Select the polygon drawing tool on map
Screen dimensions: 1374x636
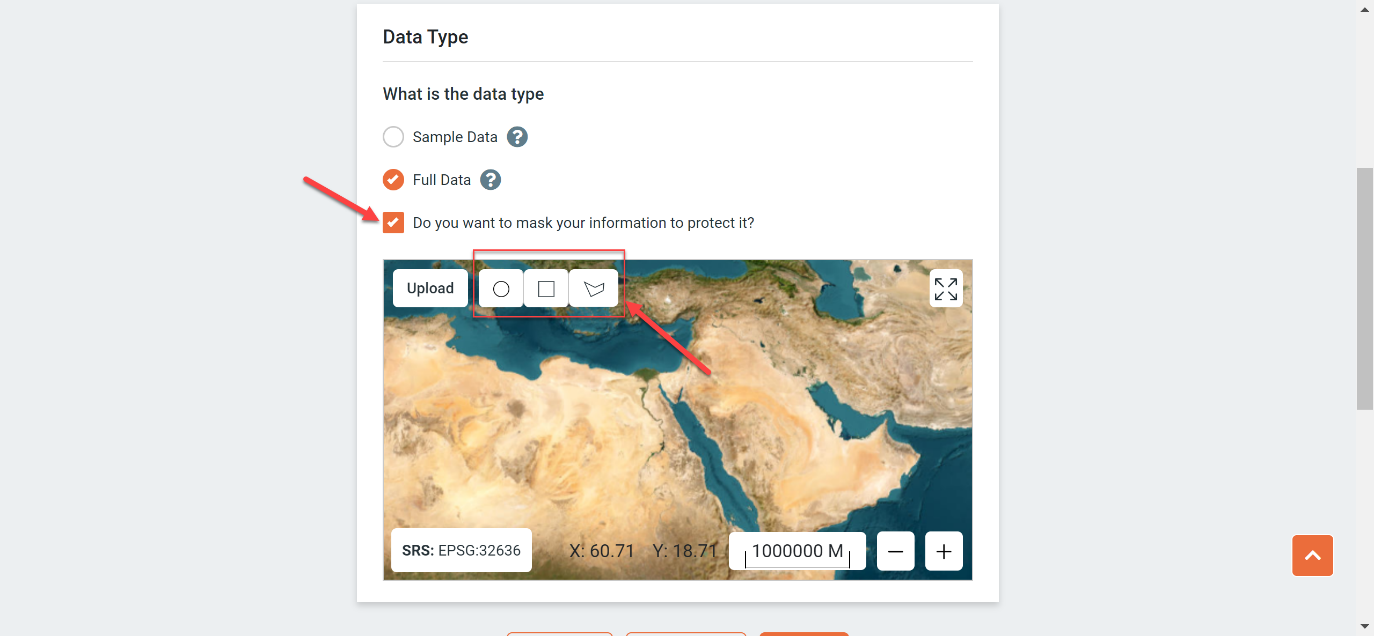tap(594, 289)
